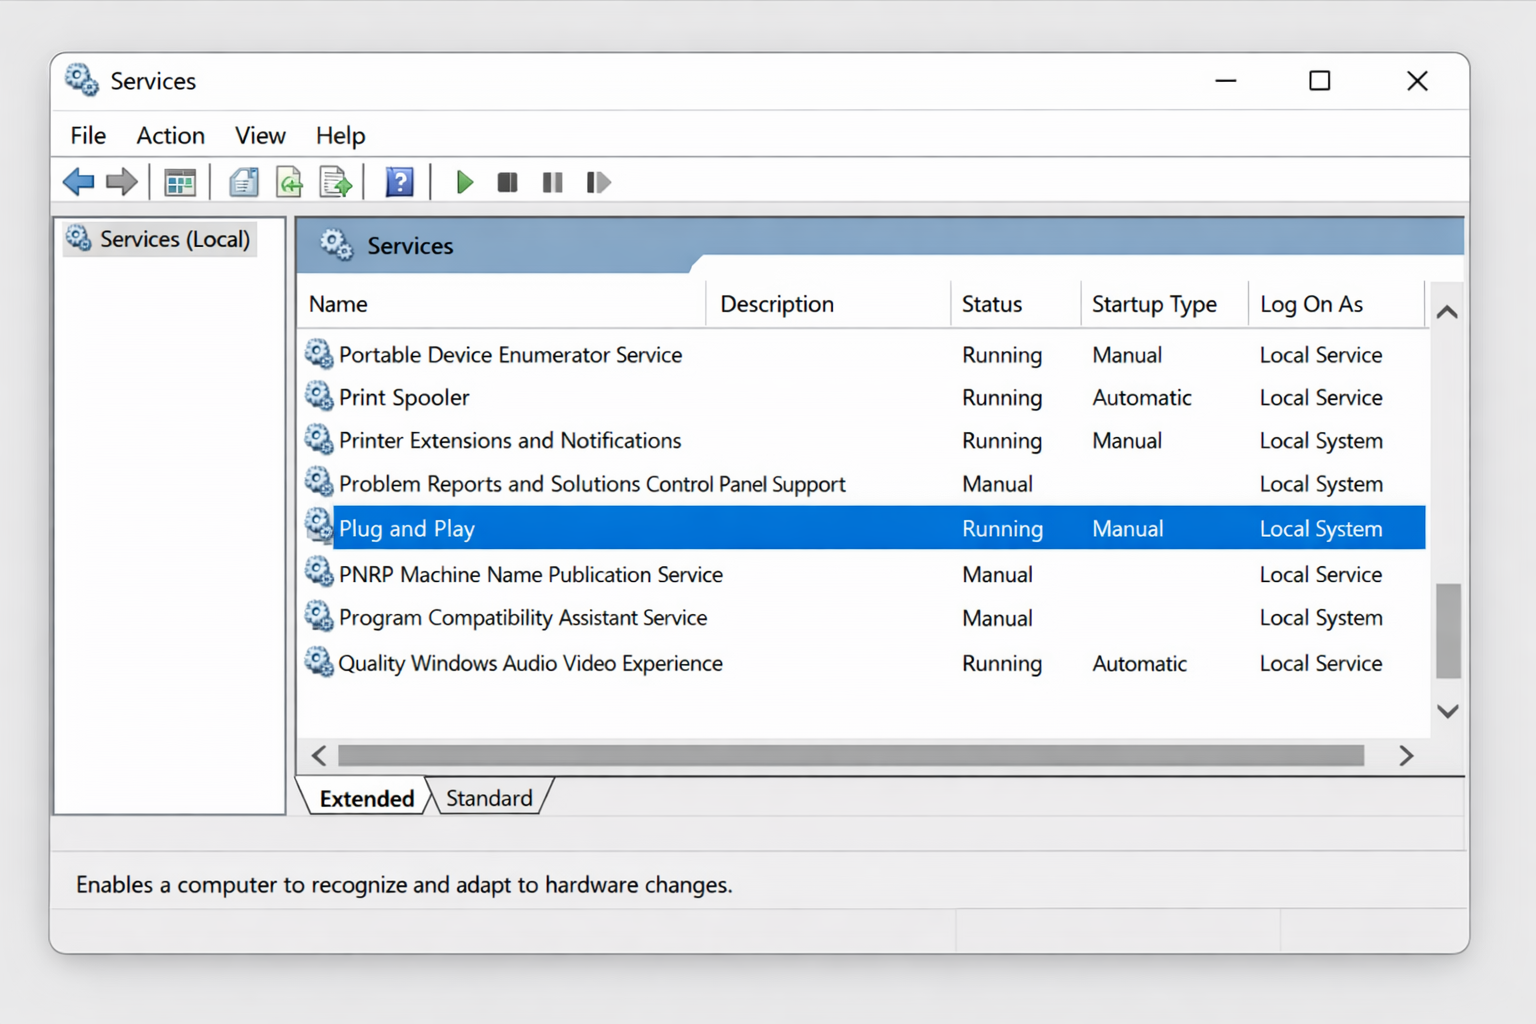Click the Forward navigation arrow

coord(120,181)
